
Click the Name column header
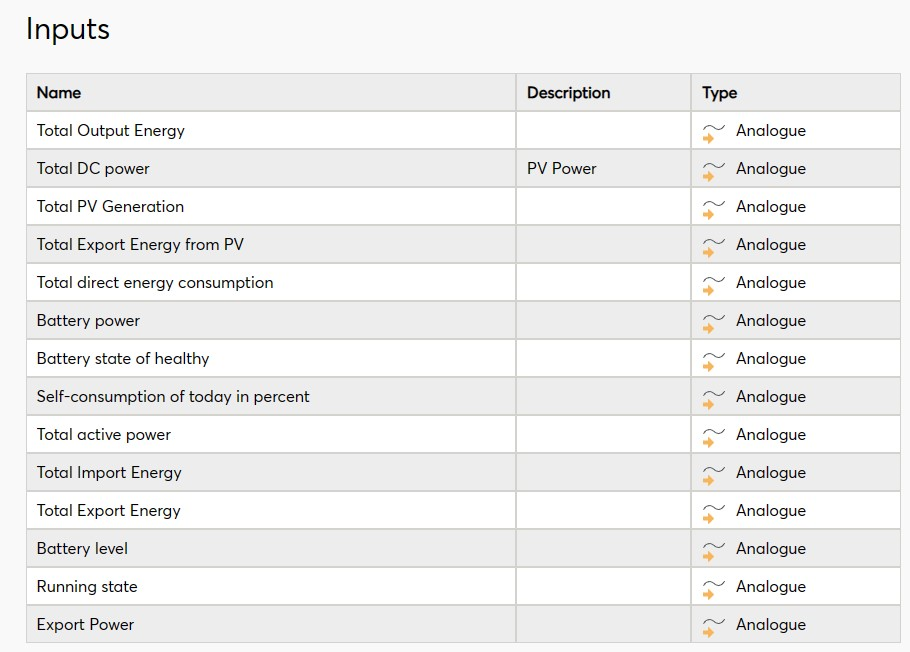(x=59, y=93)
